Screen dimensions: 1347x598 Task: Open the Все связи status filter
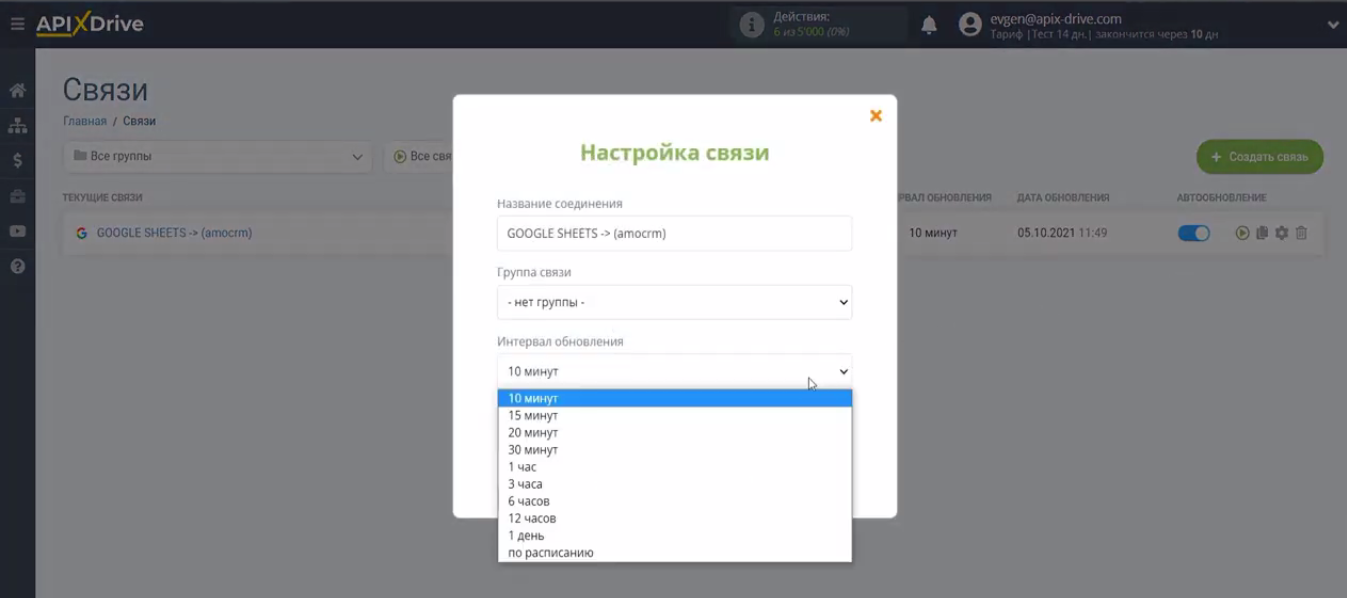point(420,157)
